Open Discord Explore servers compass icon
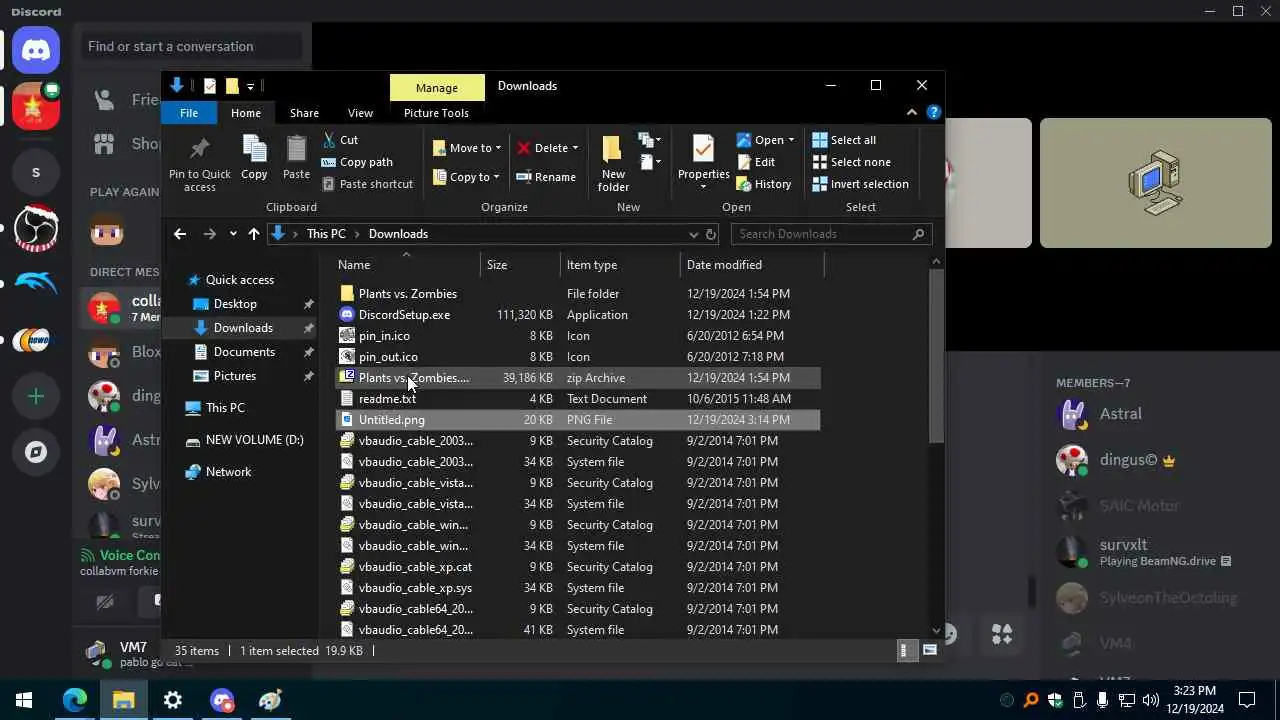 coord(36,452)
